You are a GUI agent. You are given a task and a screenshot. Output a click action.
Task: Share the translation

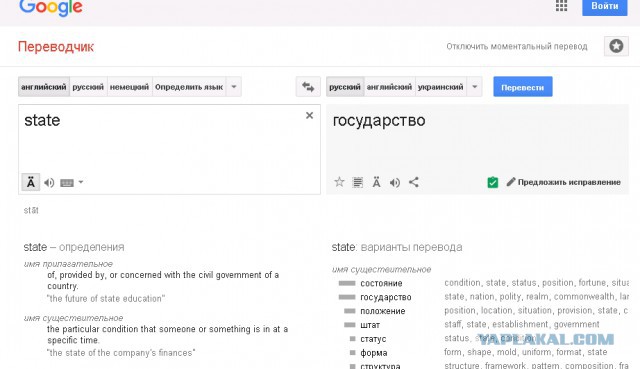click(413, 182)
